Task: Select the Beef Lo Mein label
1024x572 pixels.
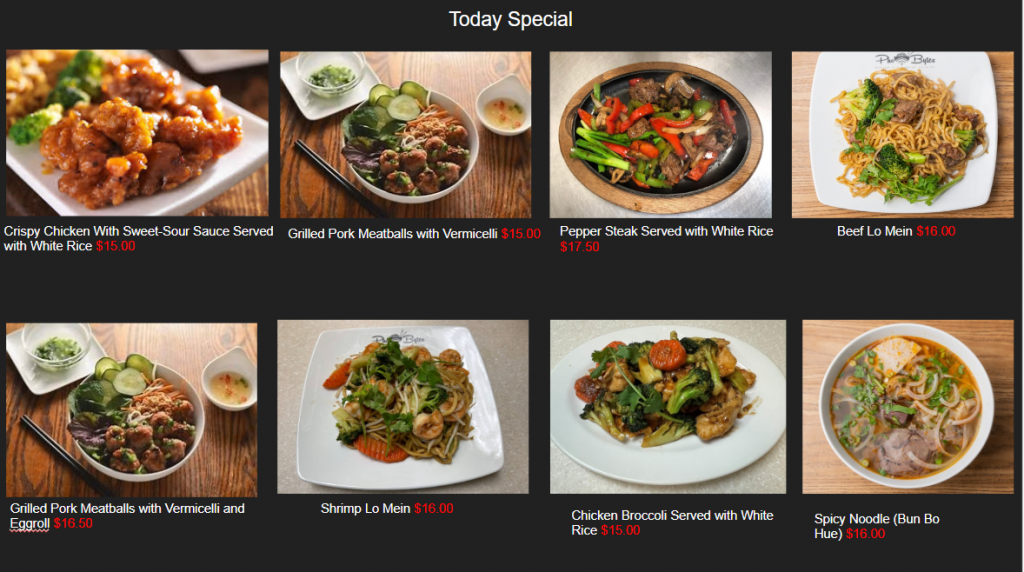Action: [x=874, y=231]
